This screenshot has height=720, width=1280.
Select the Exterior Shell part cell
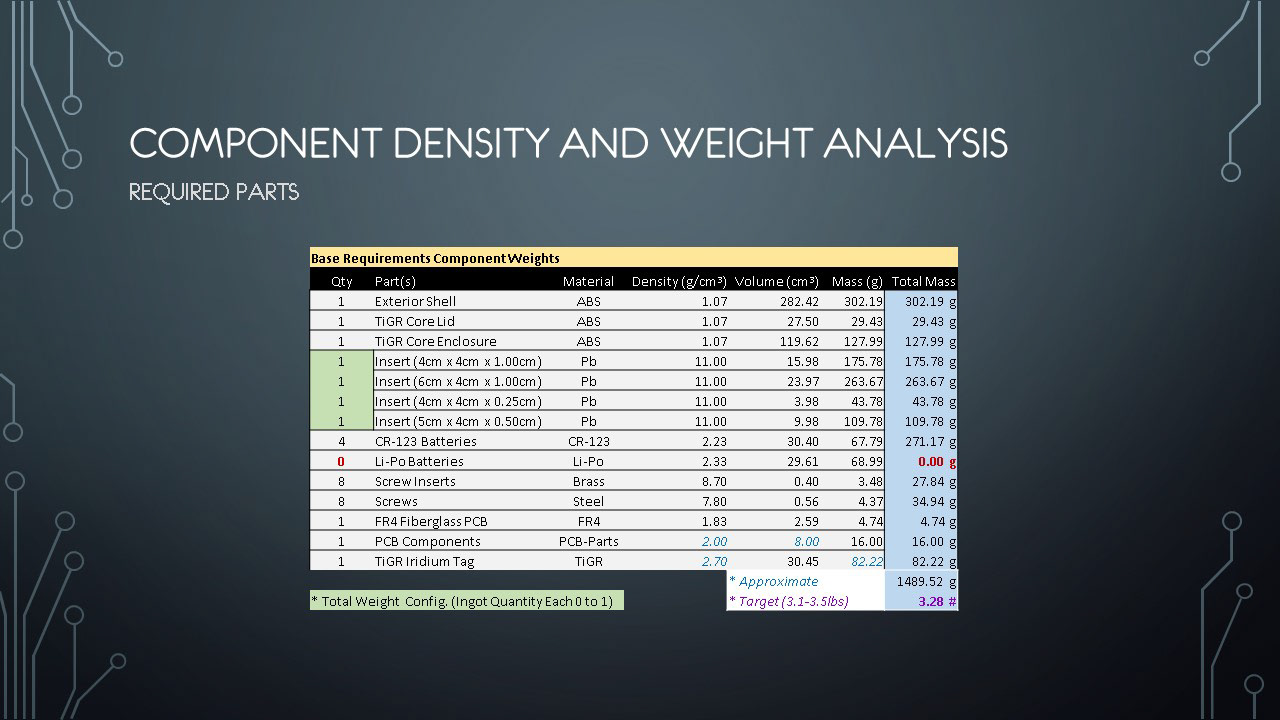click(415, 301)
